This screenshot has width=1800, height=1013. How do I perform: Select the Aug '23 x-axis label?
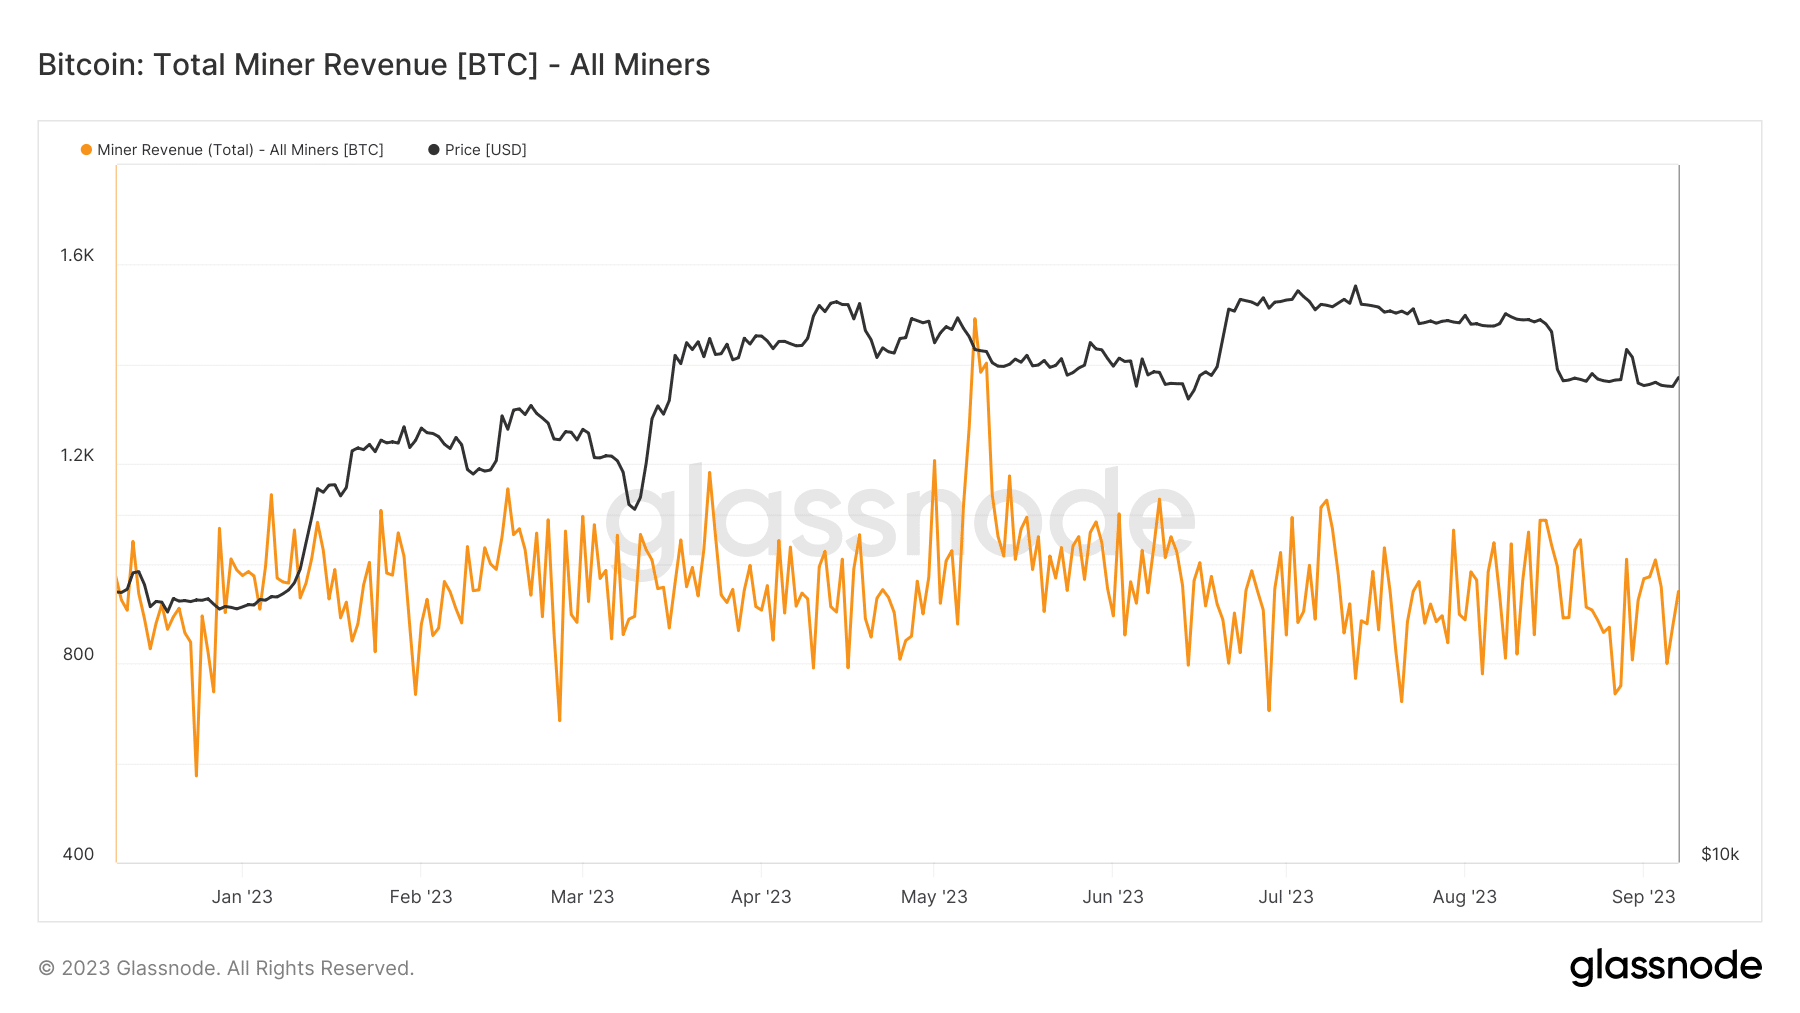point(1464,897)
